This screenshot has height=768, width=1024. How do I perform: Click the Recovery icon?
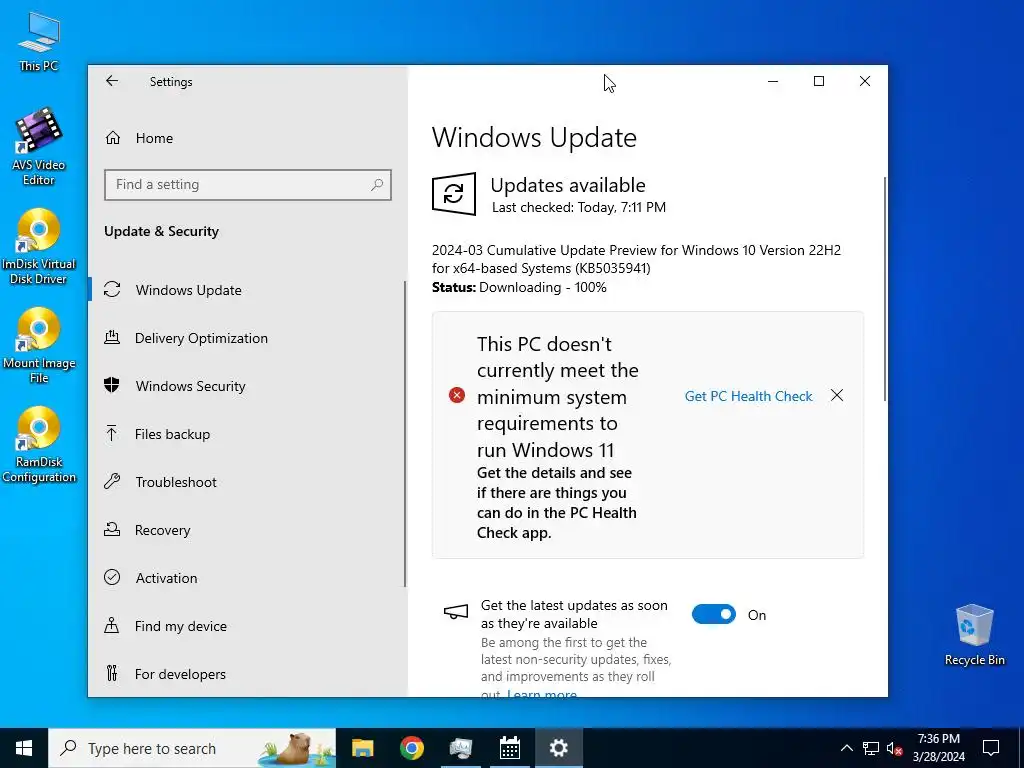click(x=112, y=530)
